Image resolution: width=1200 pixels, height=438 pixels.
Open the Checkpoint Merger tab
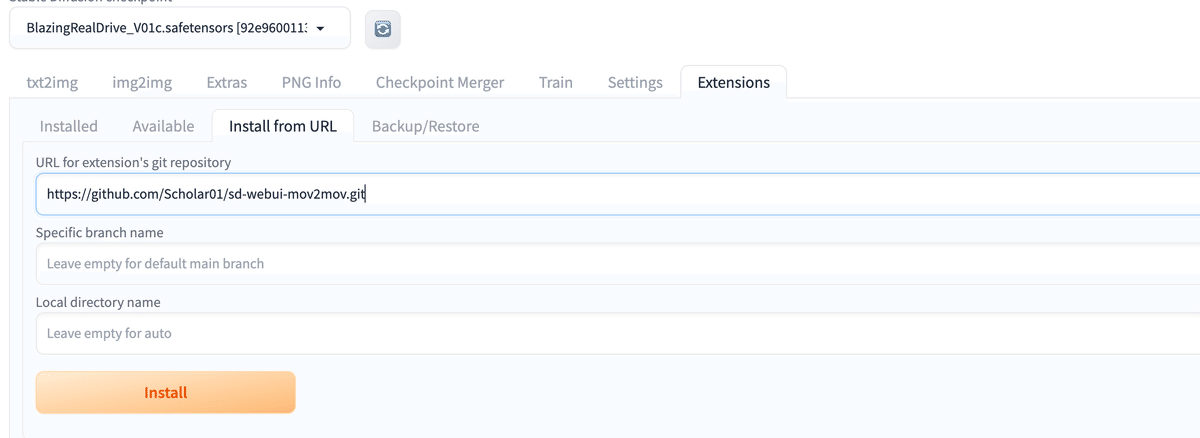tap(440, 82)
